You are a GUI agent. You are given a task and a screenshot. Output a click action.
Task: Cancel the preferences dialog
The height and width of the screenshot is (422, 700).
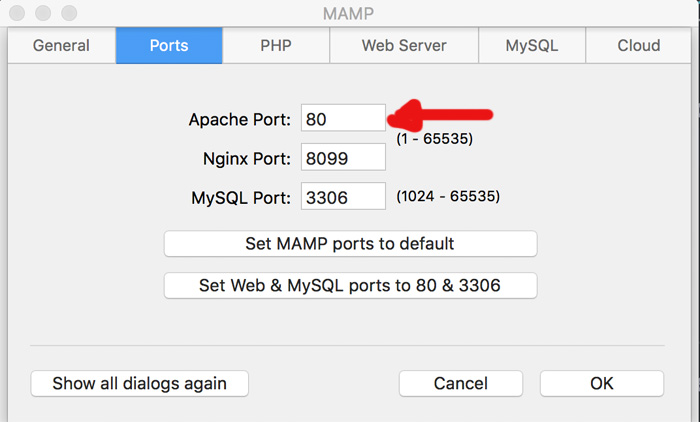460,383
